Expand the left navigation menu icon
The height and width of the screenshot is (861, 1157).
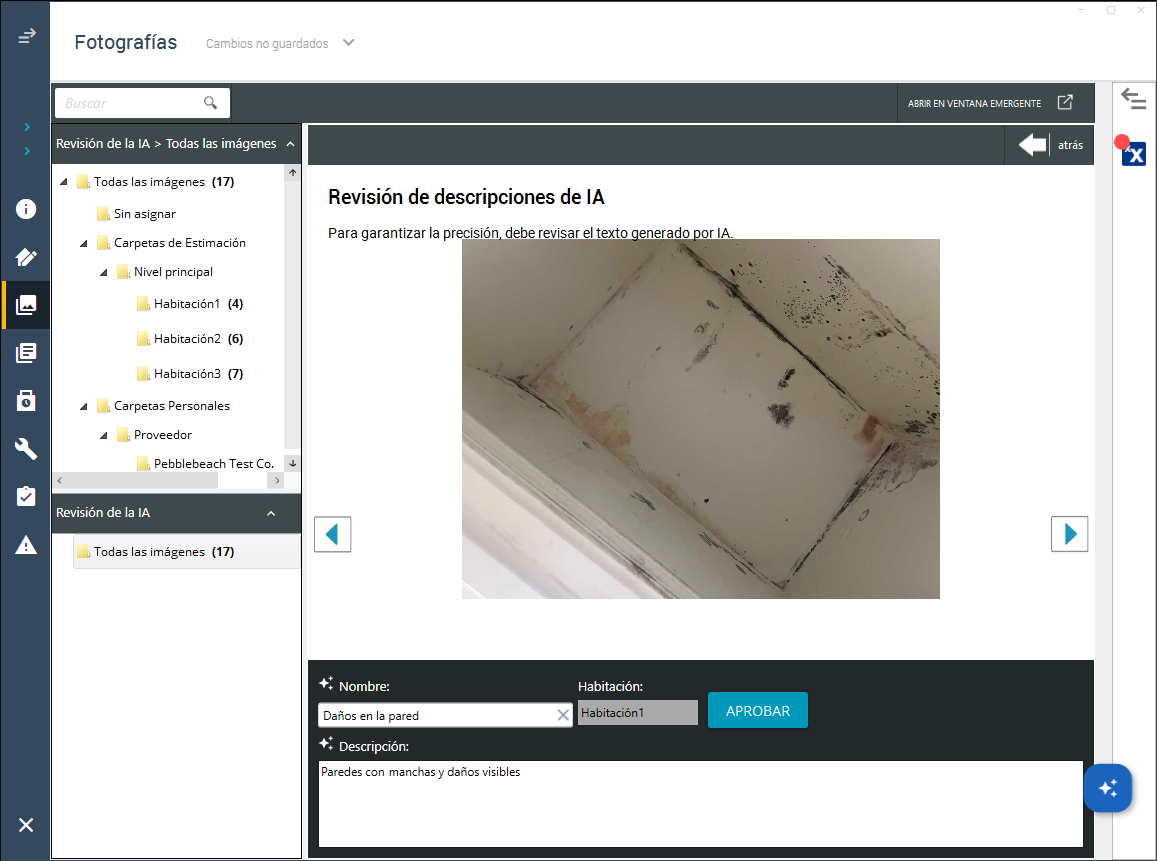[x=27, y=35]
